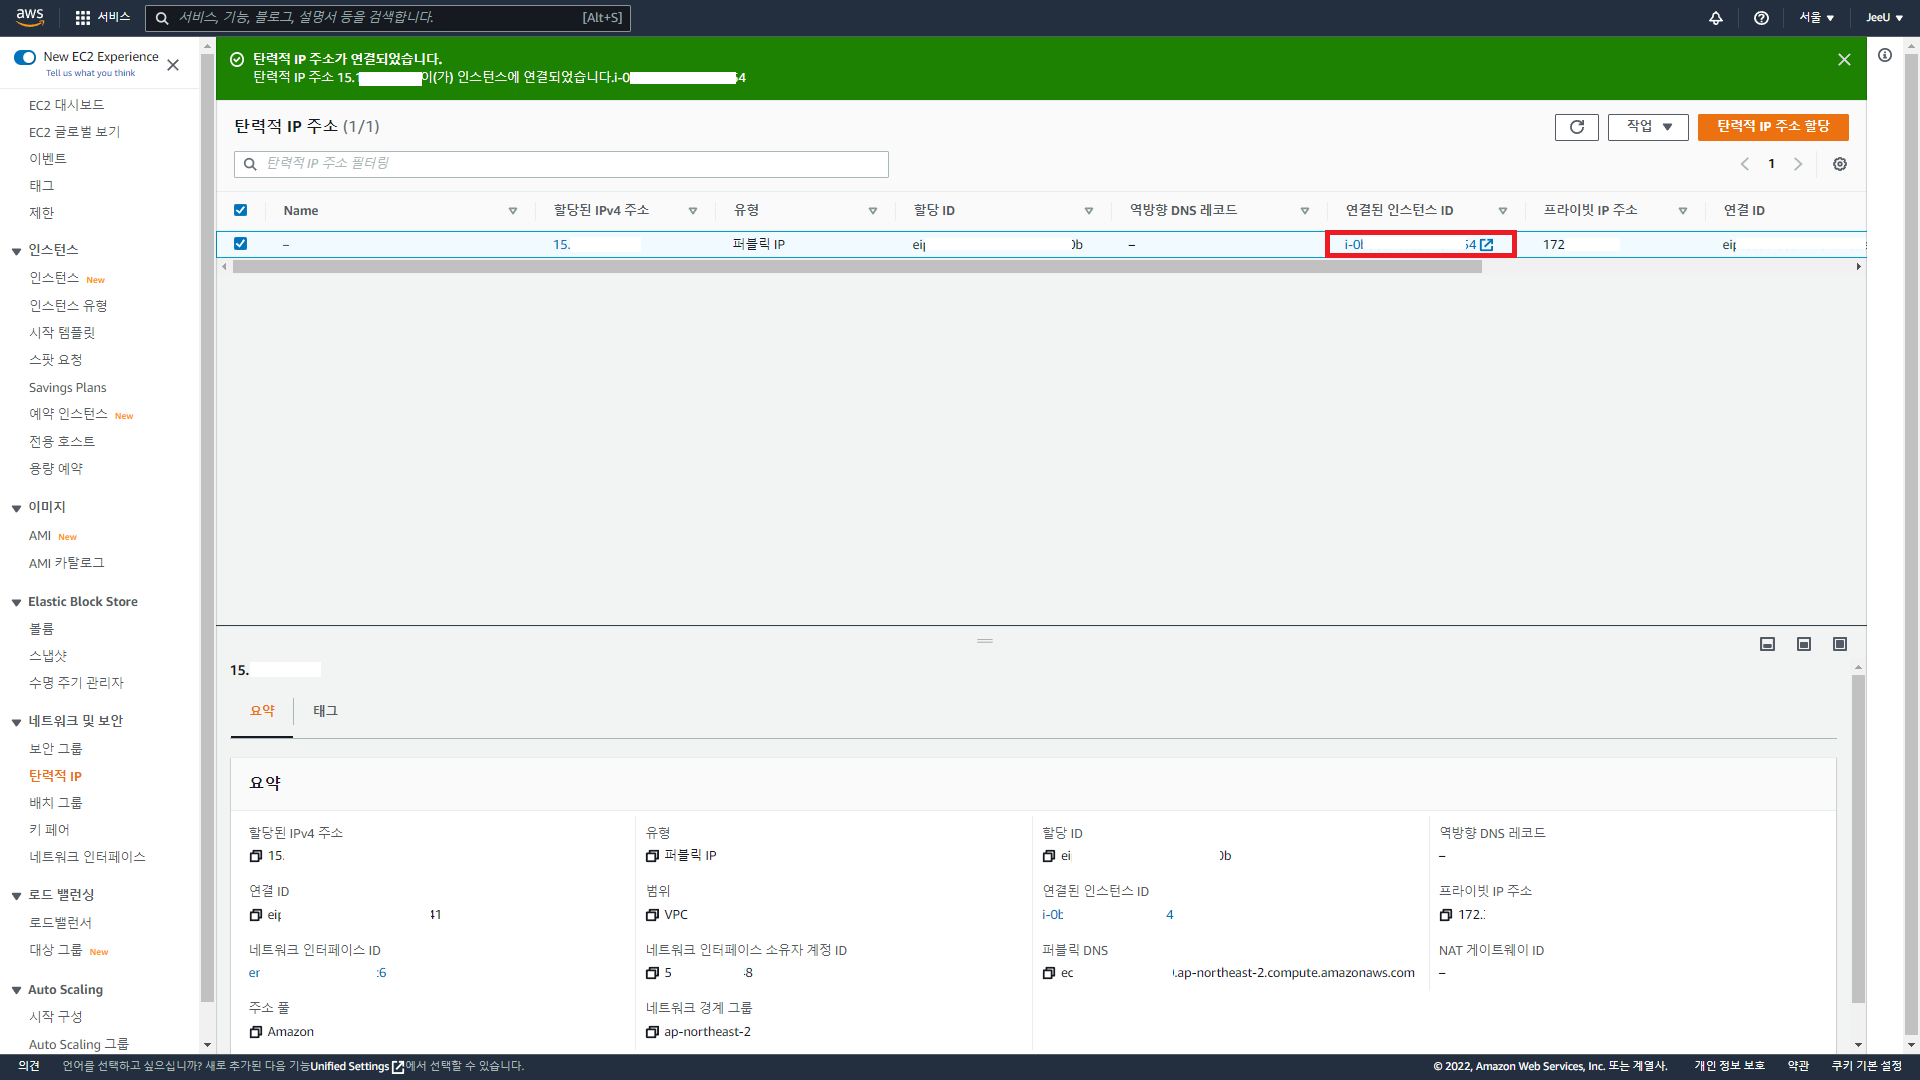Click the notifications bell icon
1920x1080 pixels.
(x=1715, y=18)
